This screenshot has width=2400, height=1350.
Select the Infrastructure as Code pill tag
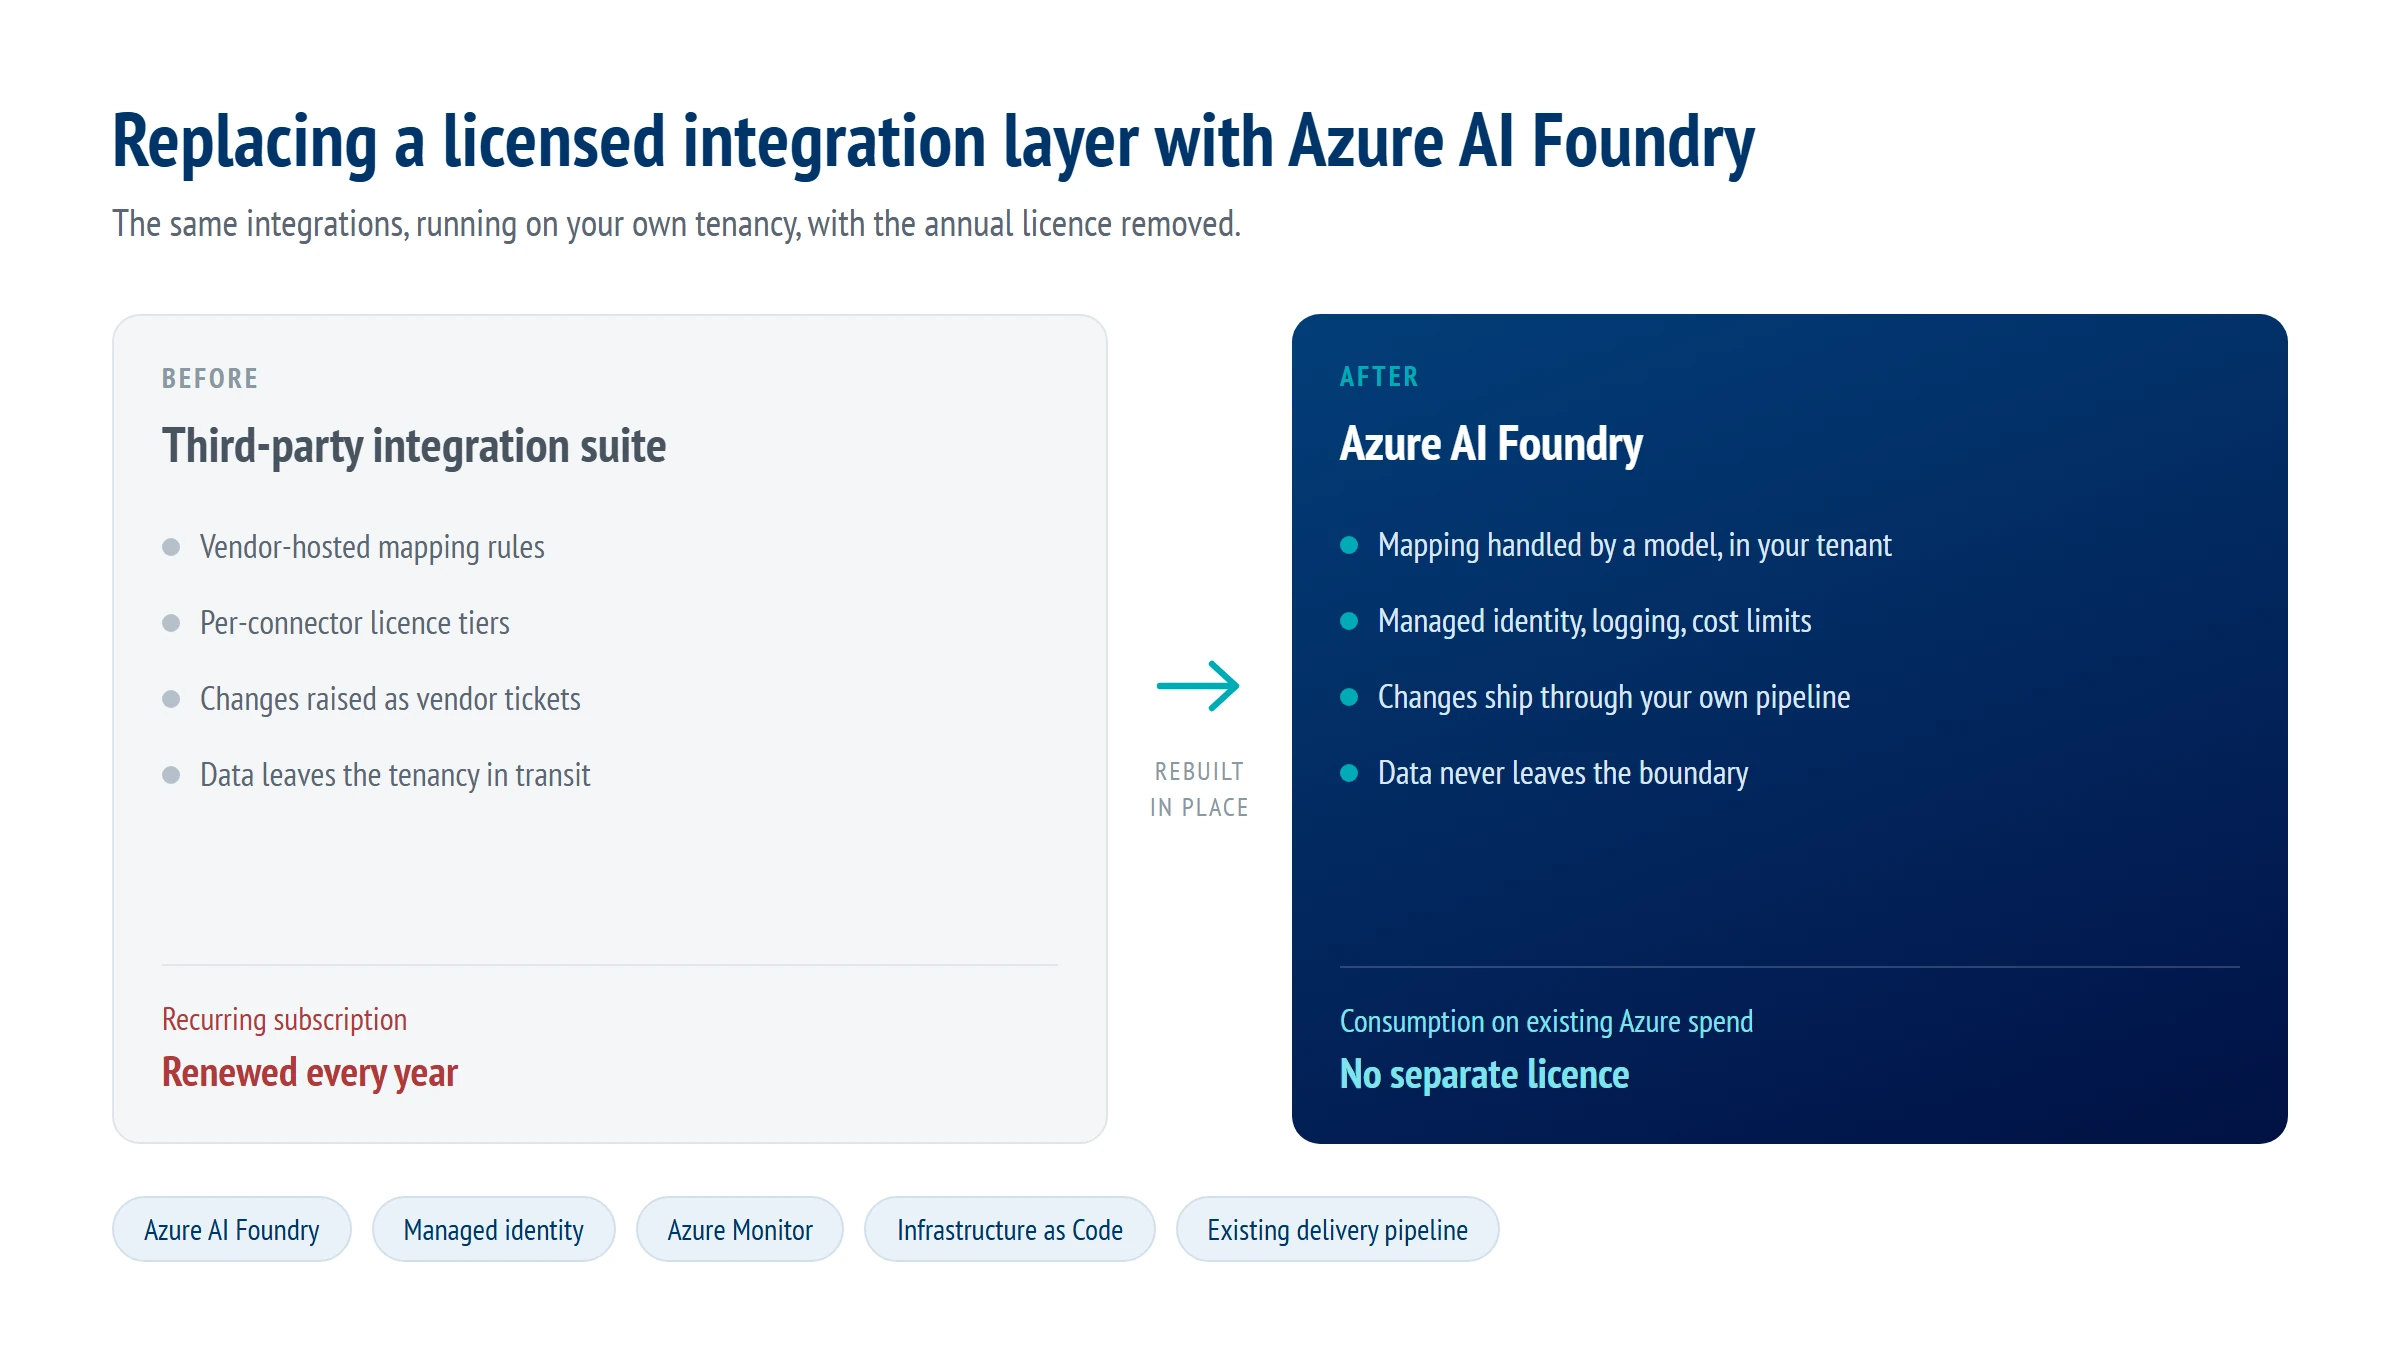pyautogui.click(x=1010, y=1229)
